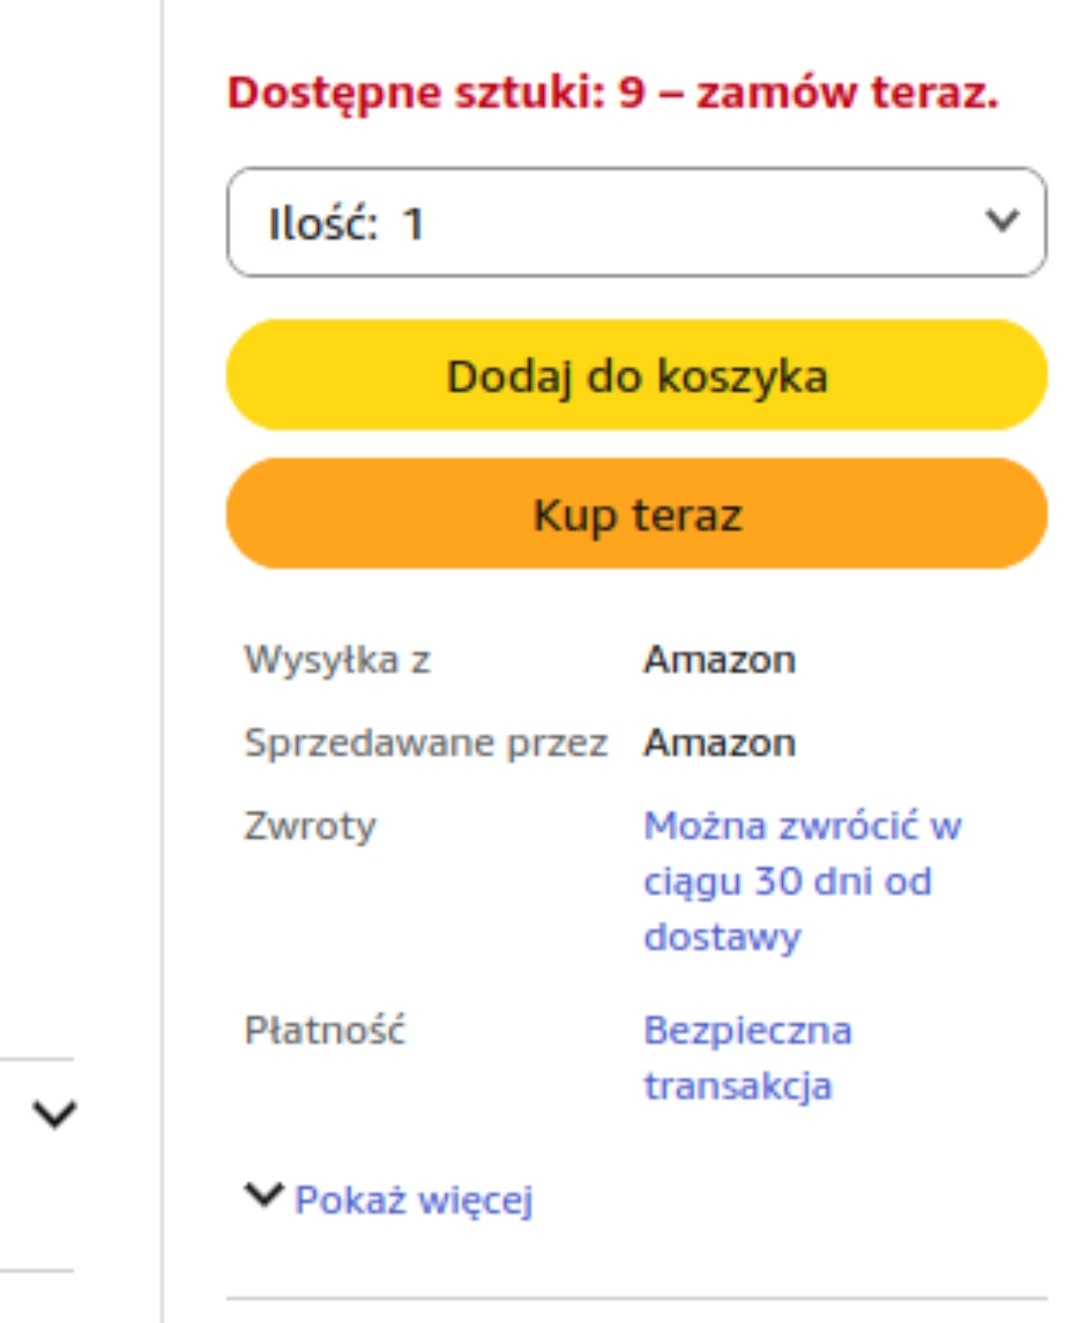Click the quantity value 1 in selector
Image resolution: width=1080 pixels, height=1323 pixels.
pyautogui.click(x=413, y=224)
